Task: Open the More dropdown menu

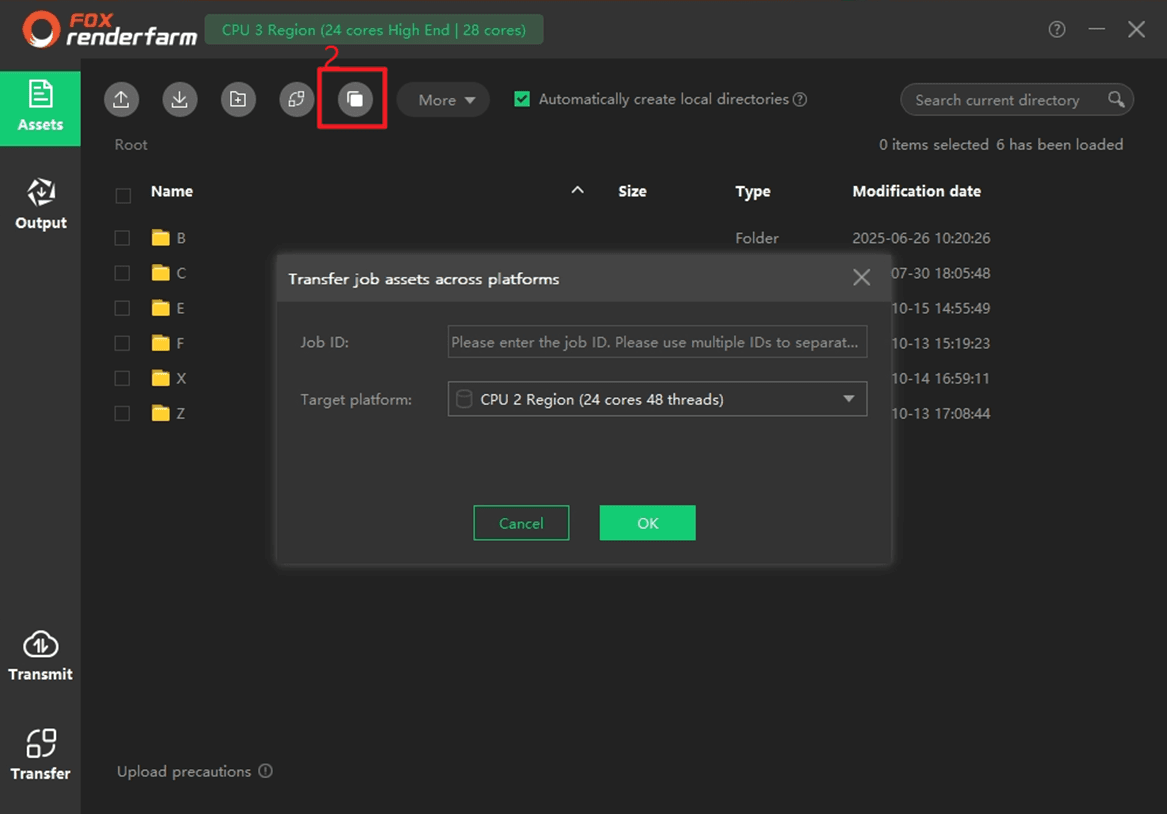Action: coord(443,100)
